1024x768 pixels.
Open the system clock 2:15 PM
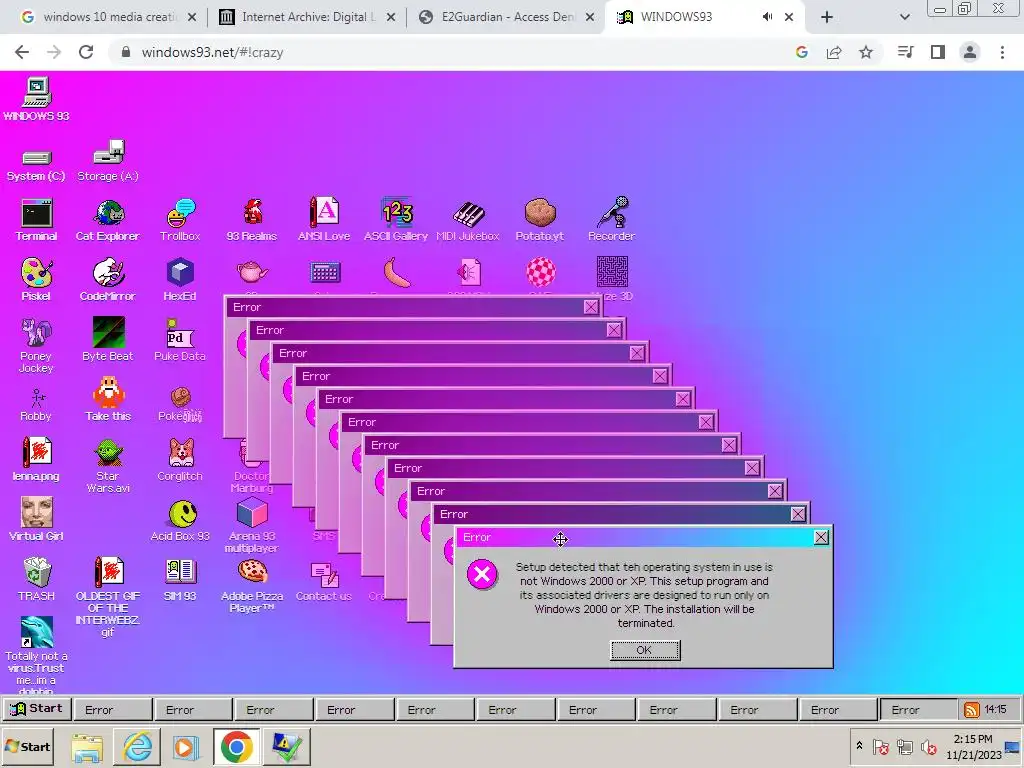pos(974,747)
